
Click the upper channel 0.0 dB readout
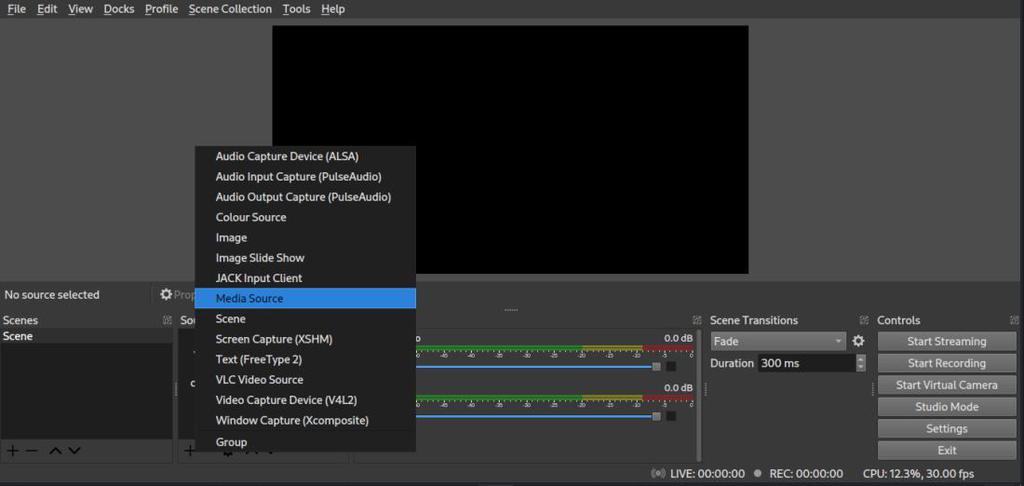pos(678,338)
